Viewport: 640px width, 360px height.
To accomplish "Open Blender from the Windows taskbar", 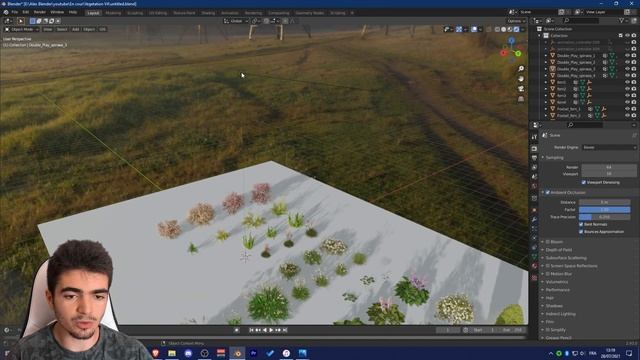I will [x=237, y=353].
